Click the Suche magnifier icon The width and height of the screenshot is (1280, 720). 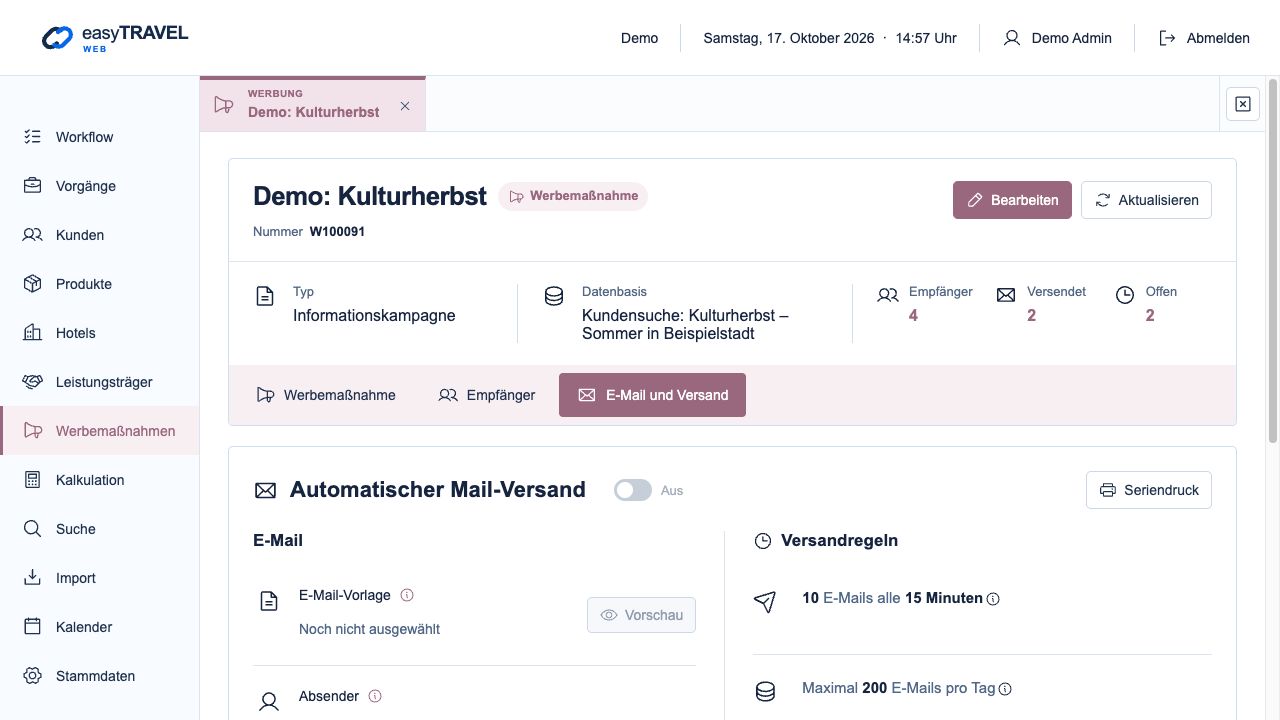(33, 529)
